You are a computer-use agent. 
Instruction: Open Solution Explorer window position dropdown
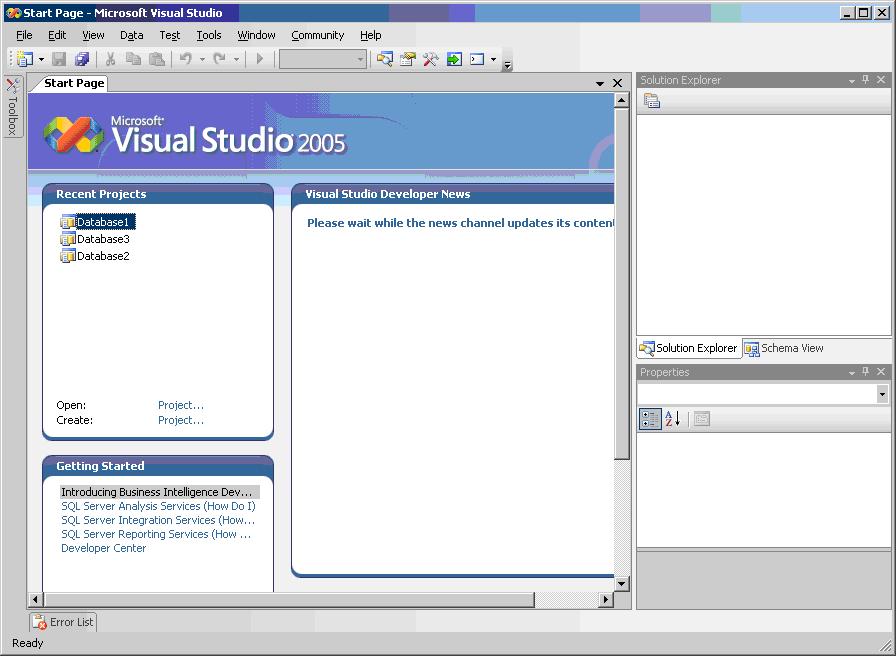coord(852,81)
